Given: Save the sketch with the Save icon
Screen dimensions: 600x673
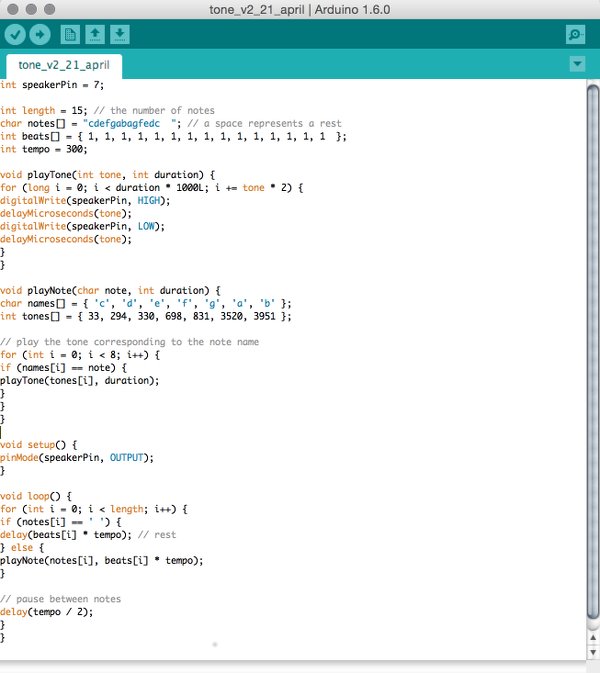Looking at the screenshot, I should (x=120, y=34).
